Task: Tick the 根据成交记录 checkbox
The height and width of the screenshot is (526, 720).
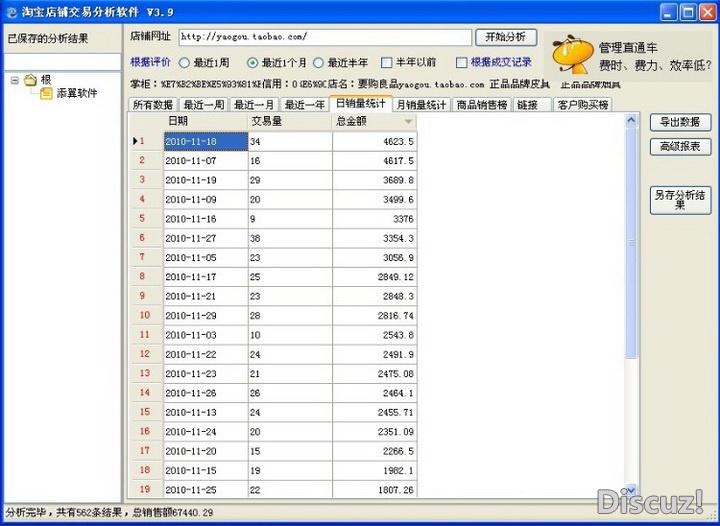Action: (x=461, y=62)
